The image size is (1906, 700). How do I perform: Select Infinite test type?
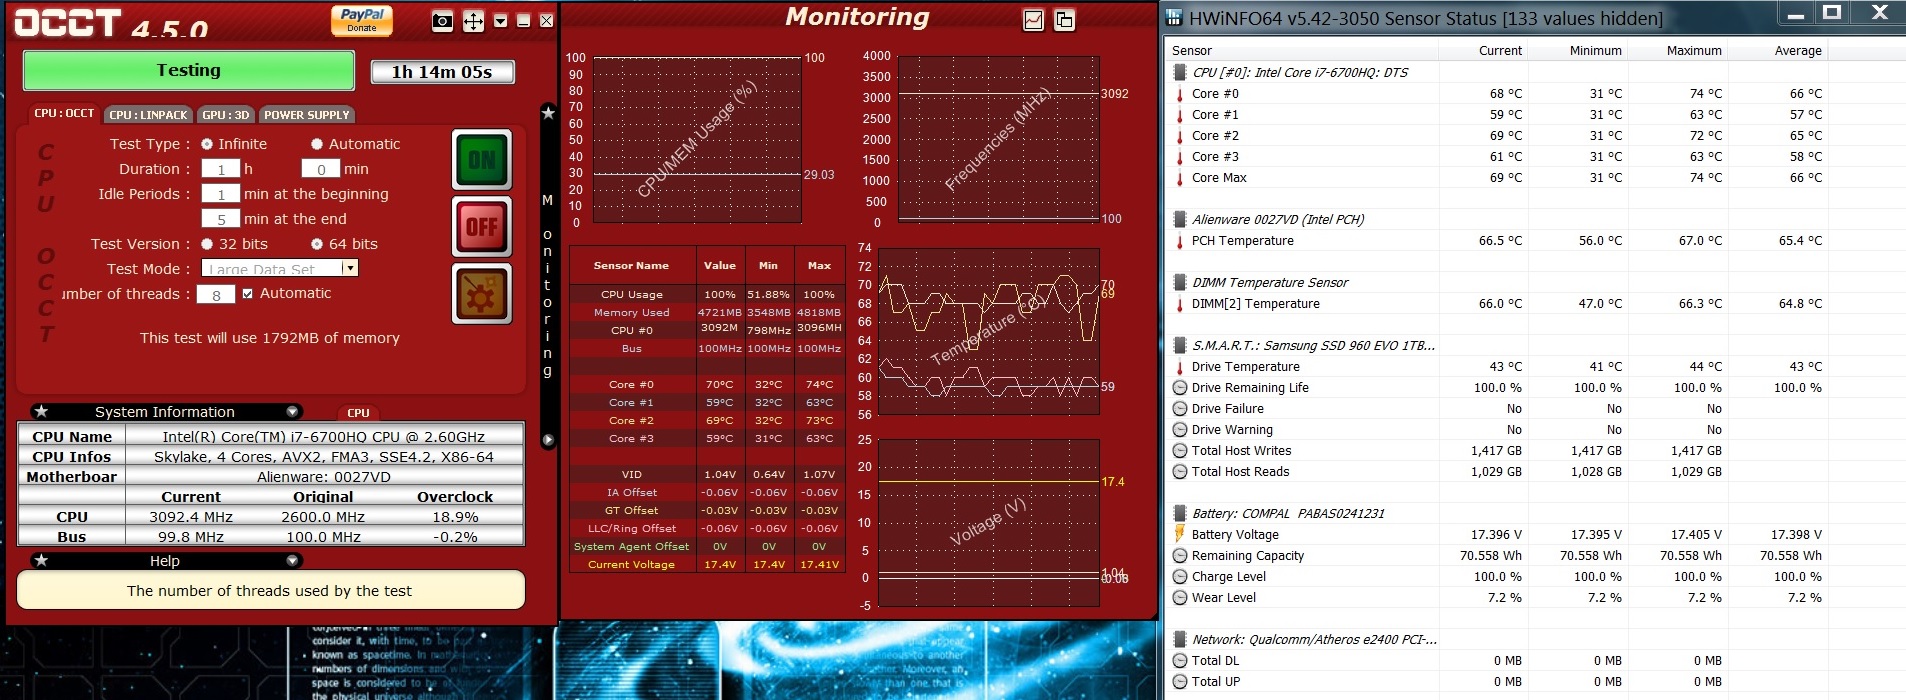[x=207, y=144]
